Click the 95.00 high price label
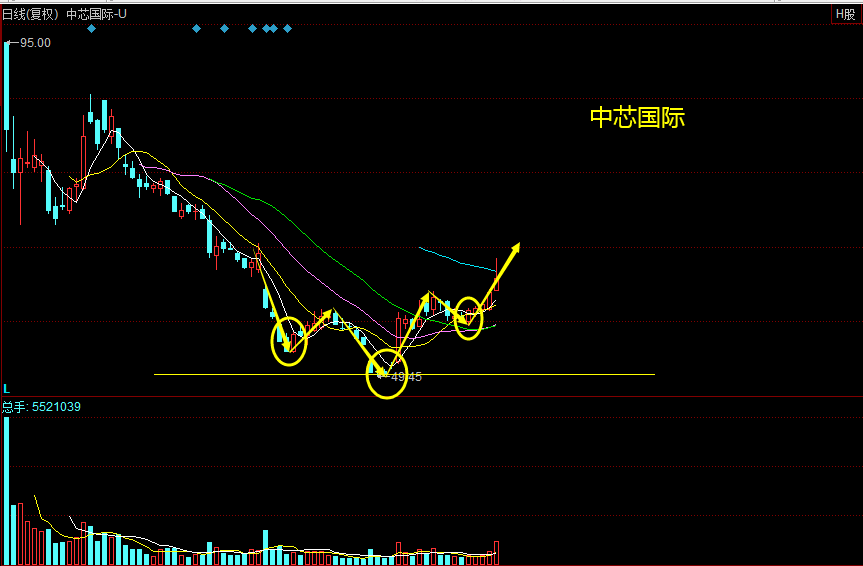Screen dimensions: 863x566 click(35, 43)
